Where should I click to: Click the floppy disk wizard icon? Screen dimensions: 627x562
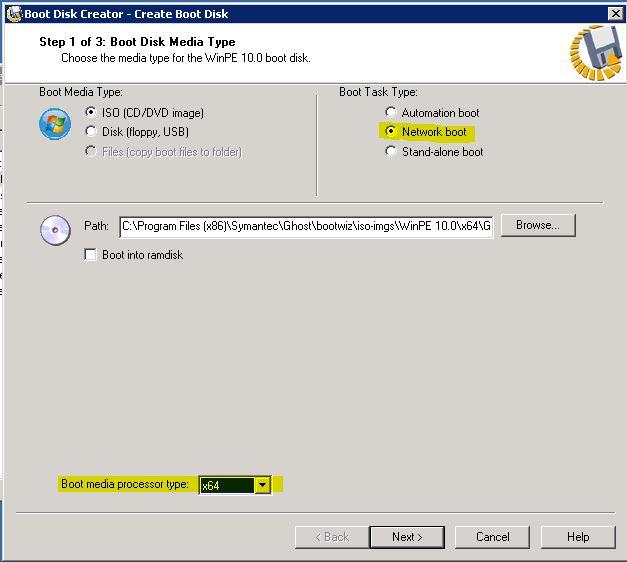[596, 52]
